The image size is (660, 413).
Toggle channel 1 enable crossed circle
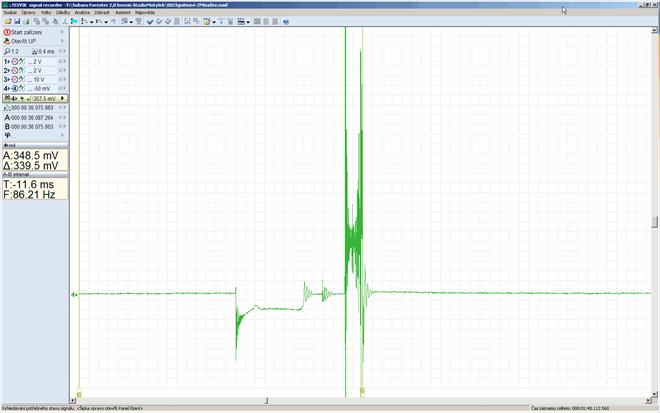[15, 61]
